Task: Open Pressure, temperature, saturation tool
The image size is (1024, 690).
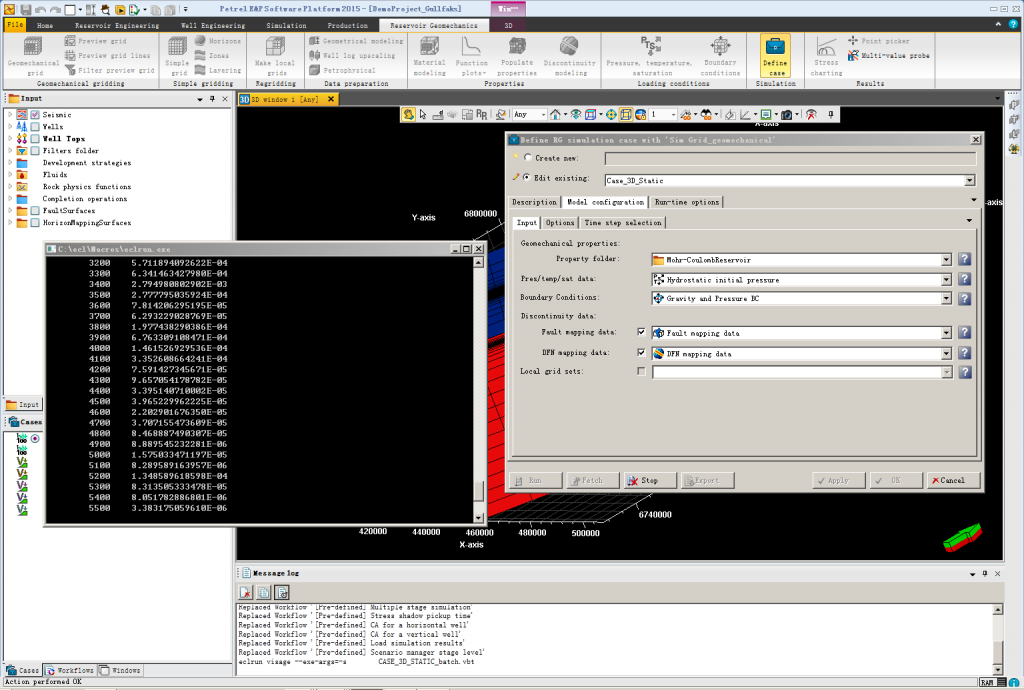Action: click(648, 55)
